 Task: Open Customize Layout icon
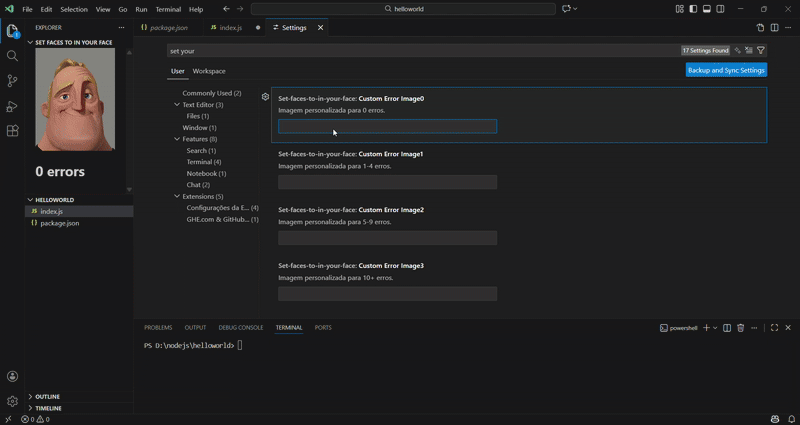tap(680, 9)
